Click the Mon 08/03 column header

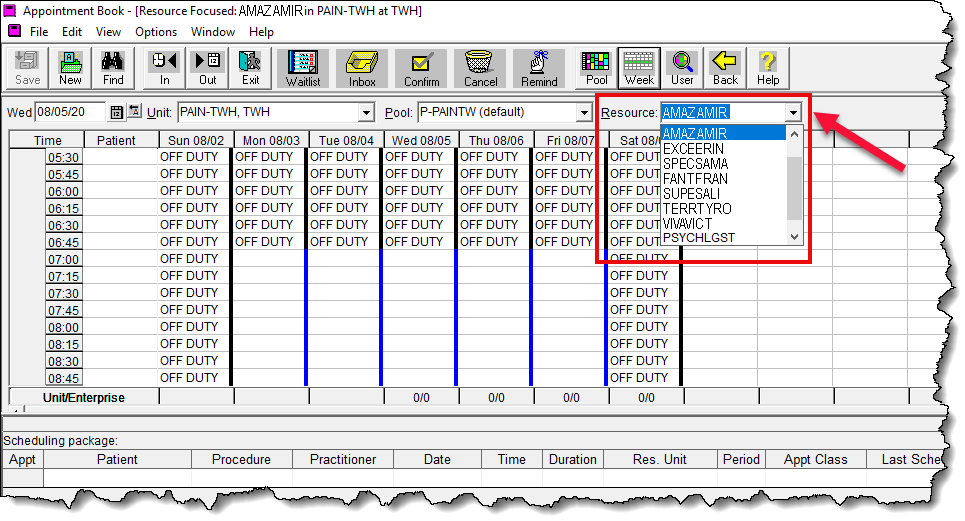point(271,140)
